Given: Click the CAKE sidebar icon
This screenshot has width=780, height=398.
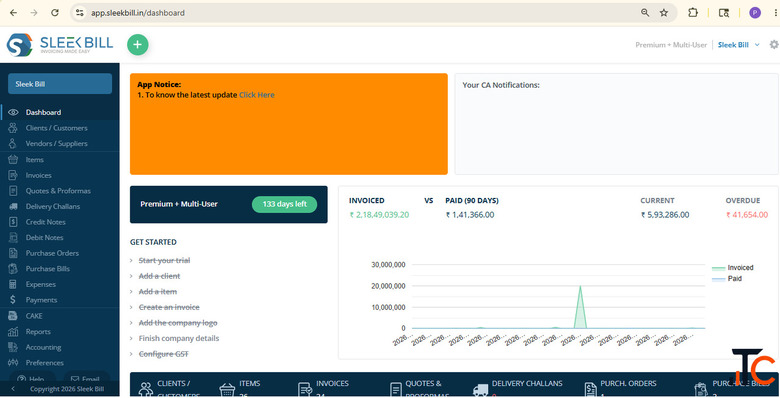Looking at the screenshot, I should point(13,316).
